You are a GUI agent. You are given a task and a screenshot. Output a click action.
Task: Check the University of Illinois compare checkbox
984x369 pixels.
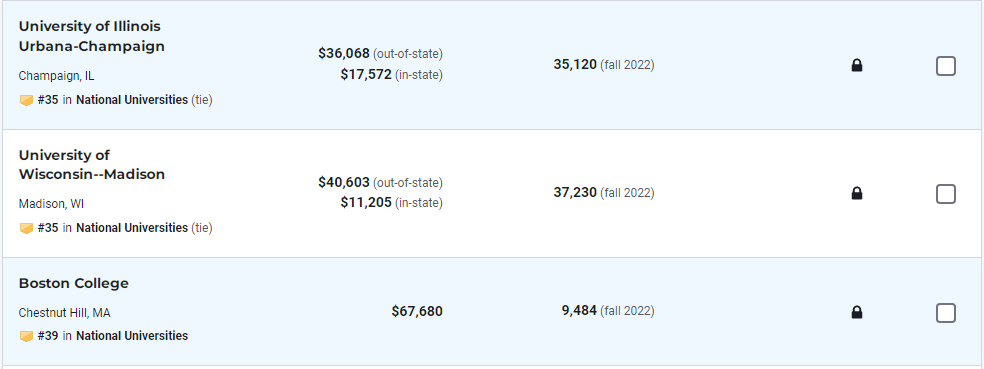(x=946, y=66)
